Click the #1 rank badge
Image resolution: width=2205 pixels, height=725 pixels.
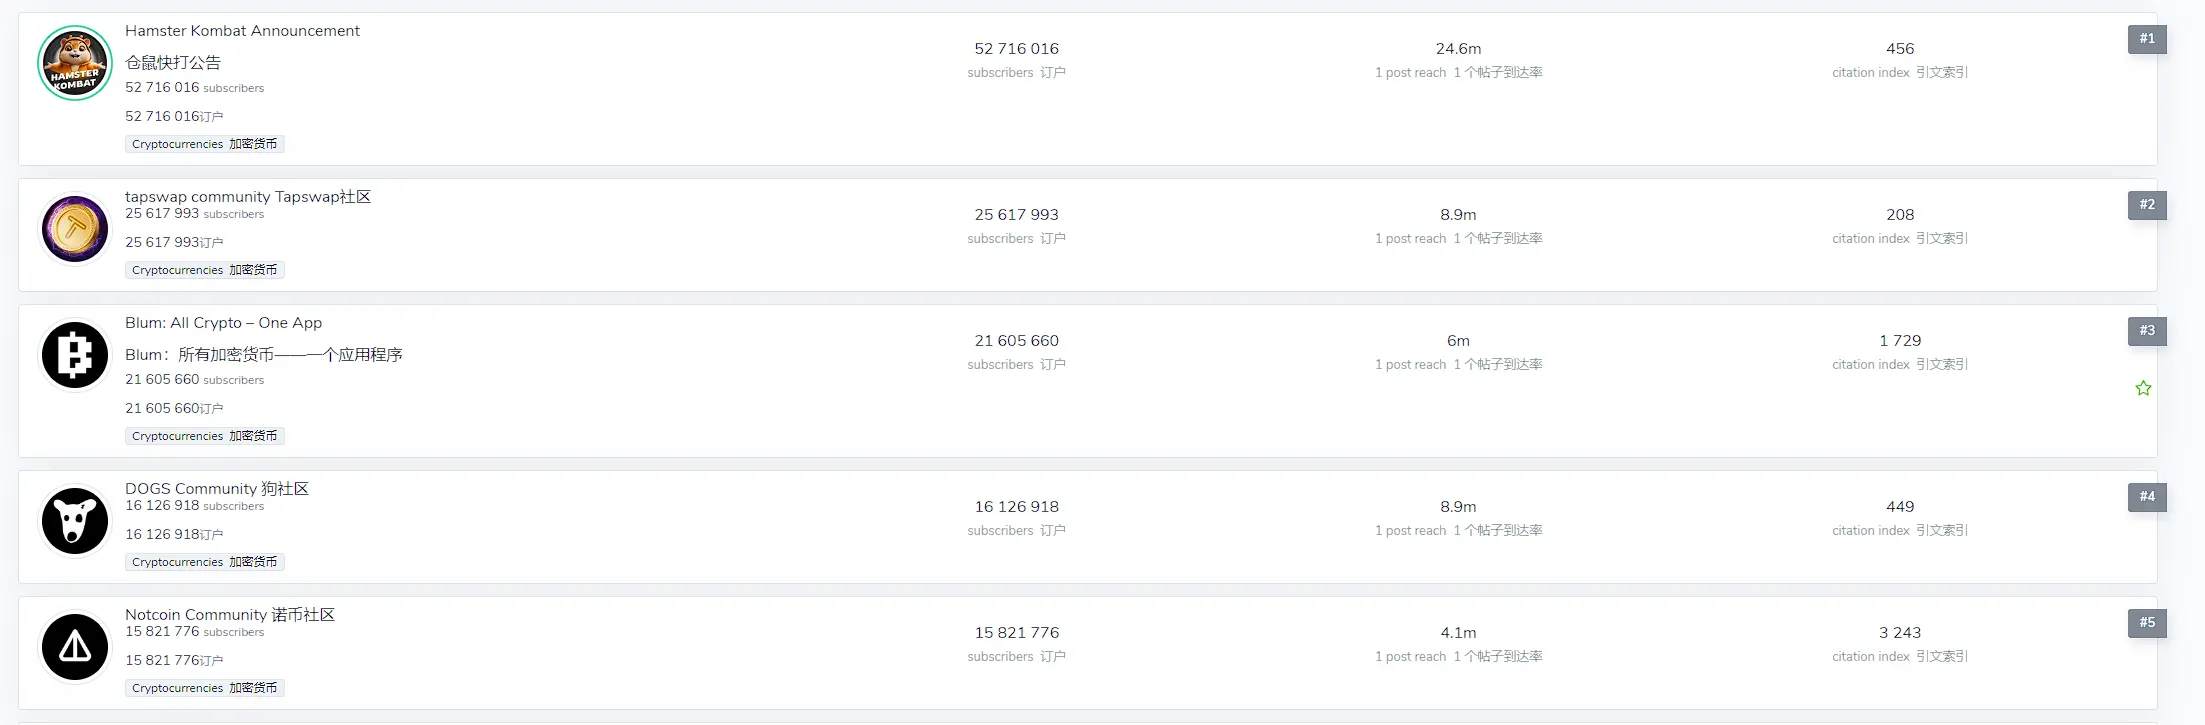point(2147,39)
